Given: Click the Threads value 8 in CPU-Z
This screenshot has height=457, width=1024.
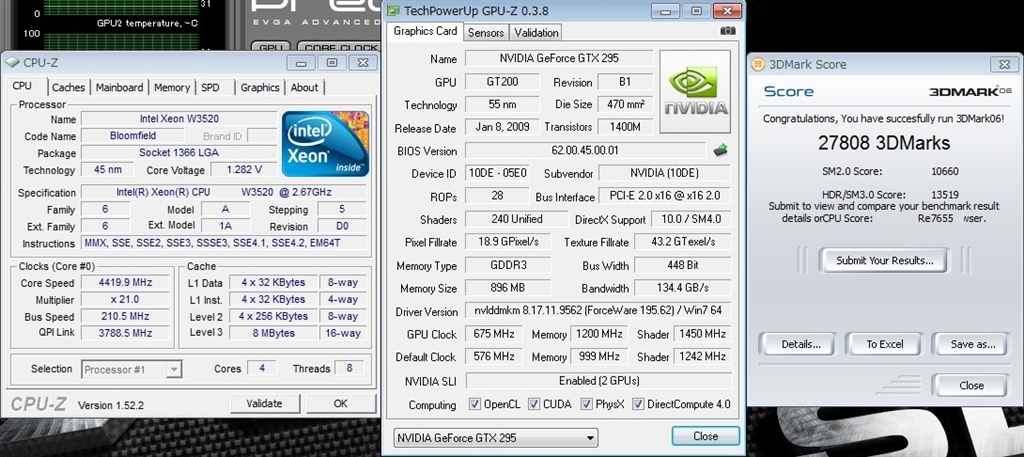Looking at the screenshot, I should [x=349, y=368].
